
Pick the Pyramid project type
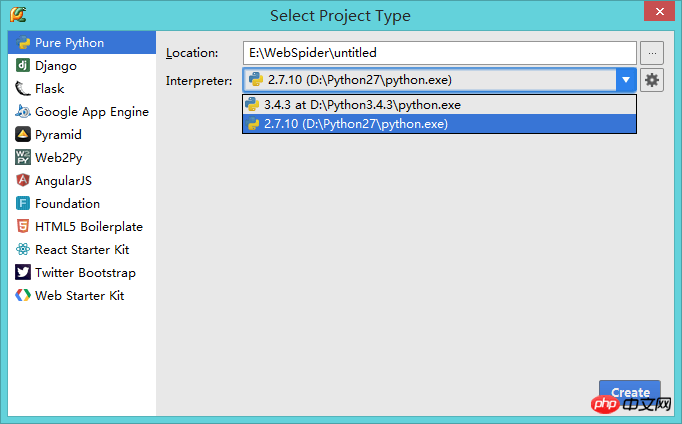pos(82,135)
